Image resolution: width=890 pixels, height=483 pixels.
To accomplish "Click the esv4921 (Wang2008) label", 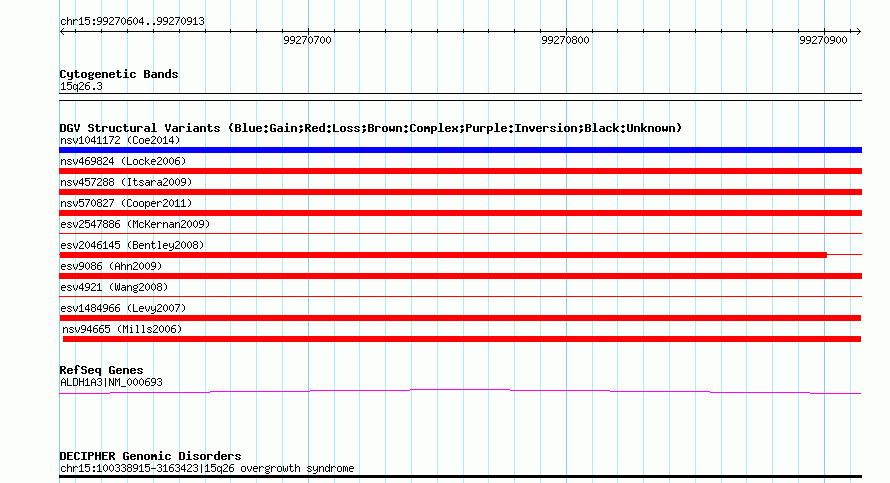I will pos(114,287).
